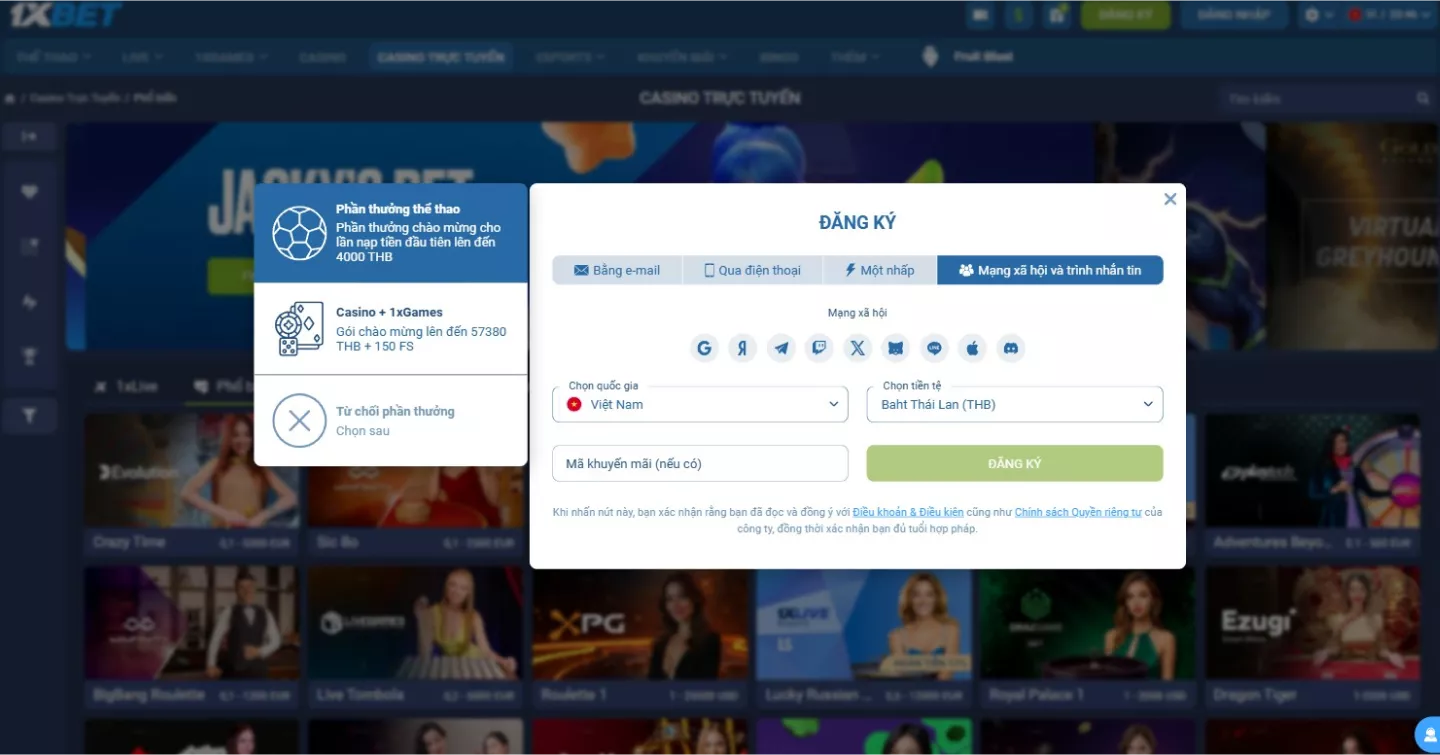The height and width of the screenshot is (755, 1440).
Task: Click the Yandex sign-up icon
Action: click(x=742, y=348)
